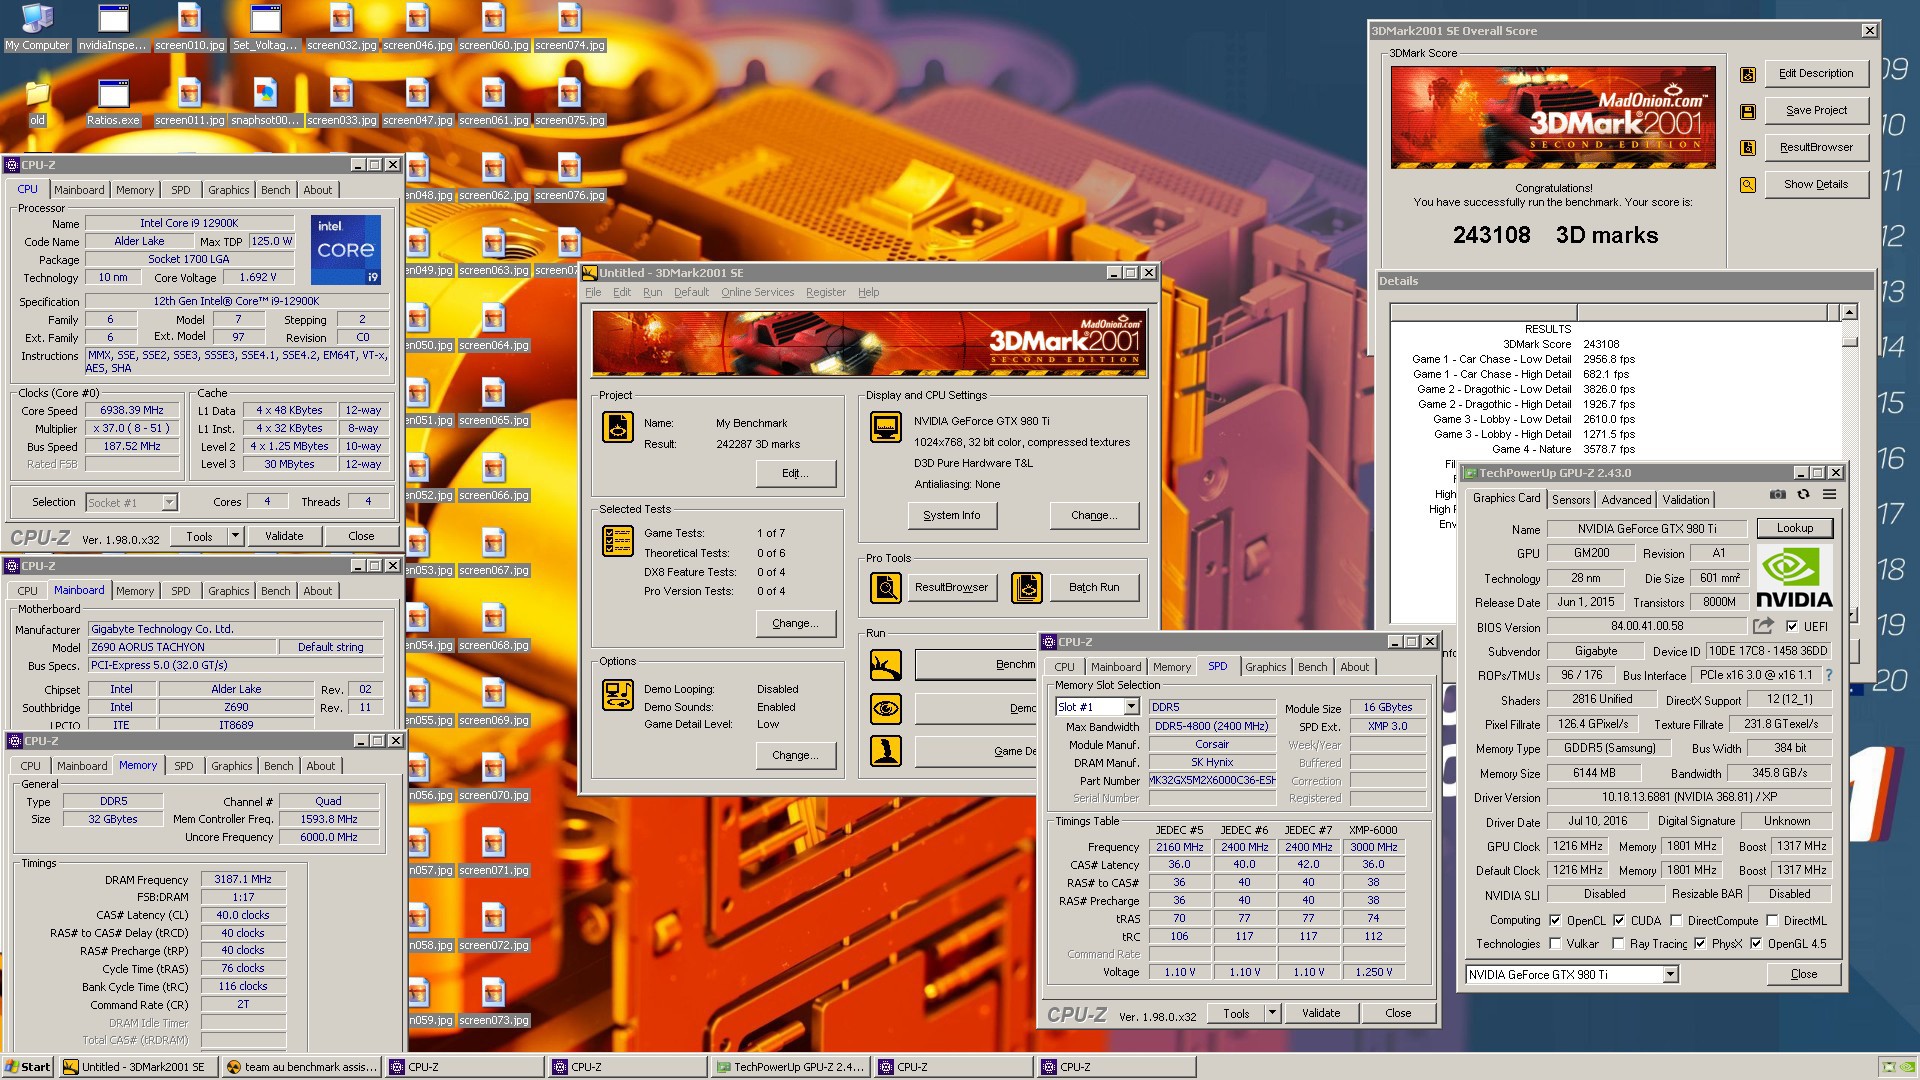
Task: Click Bus Interface question mark icon
Action: [x=1829, y=675]
